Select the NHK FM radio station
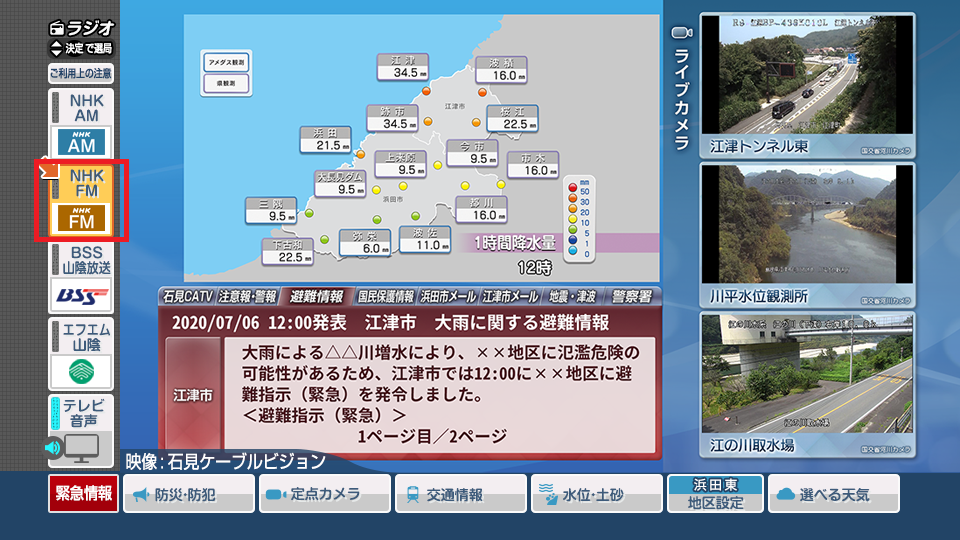The height and width of the screenshot is (540, 960). click(81, 200)
